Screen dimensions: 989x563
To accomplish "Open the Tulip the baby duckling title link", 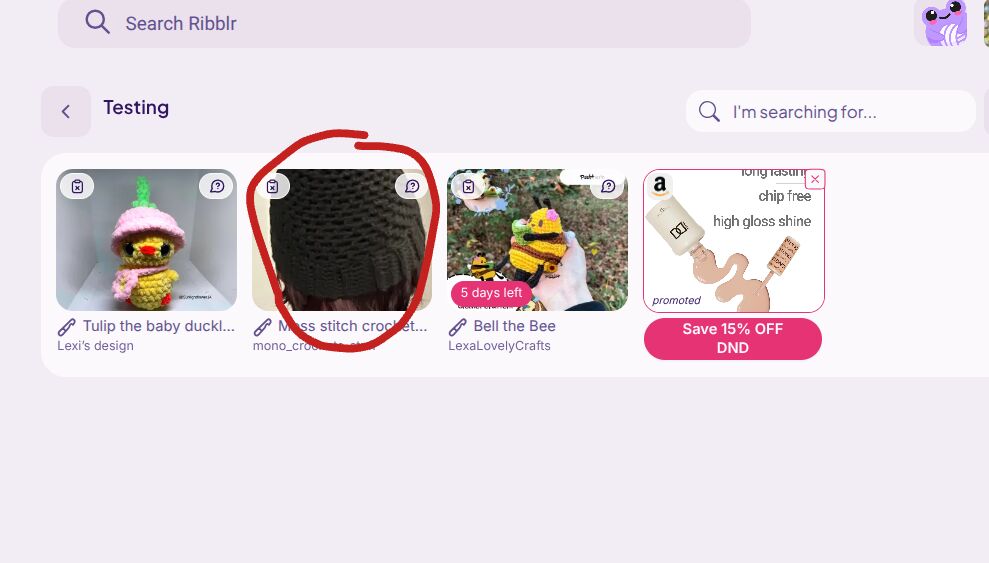I will pyautogui.click(x=158, y=326).
